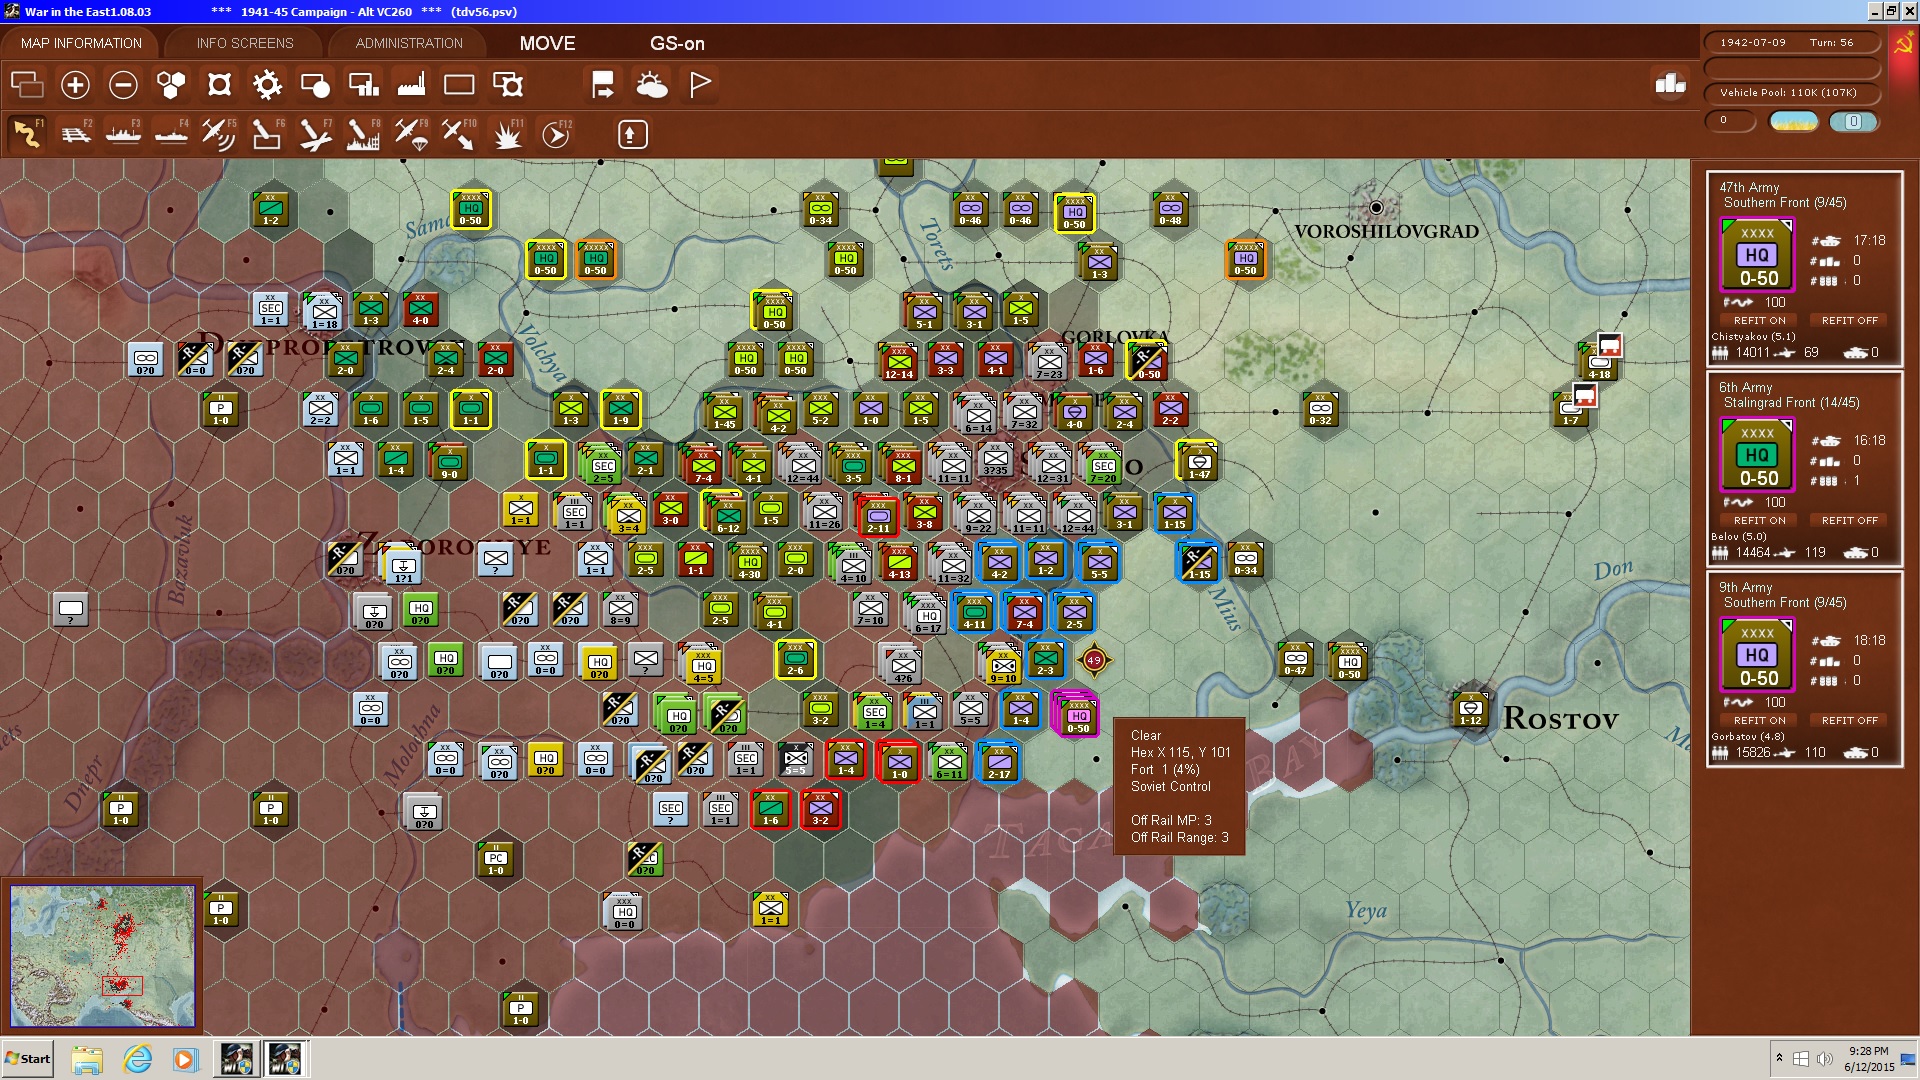Viewport: 1920px width, 1080px height.
Task: Select the 9th Army HQ counter in panel
Action: point(1757,655)
